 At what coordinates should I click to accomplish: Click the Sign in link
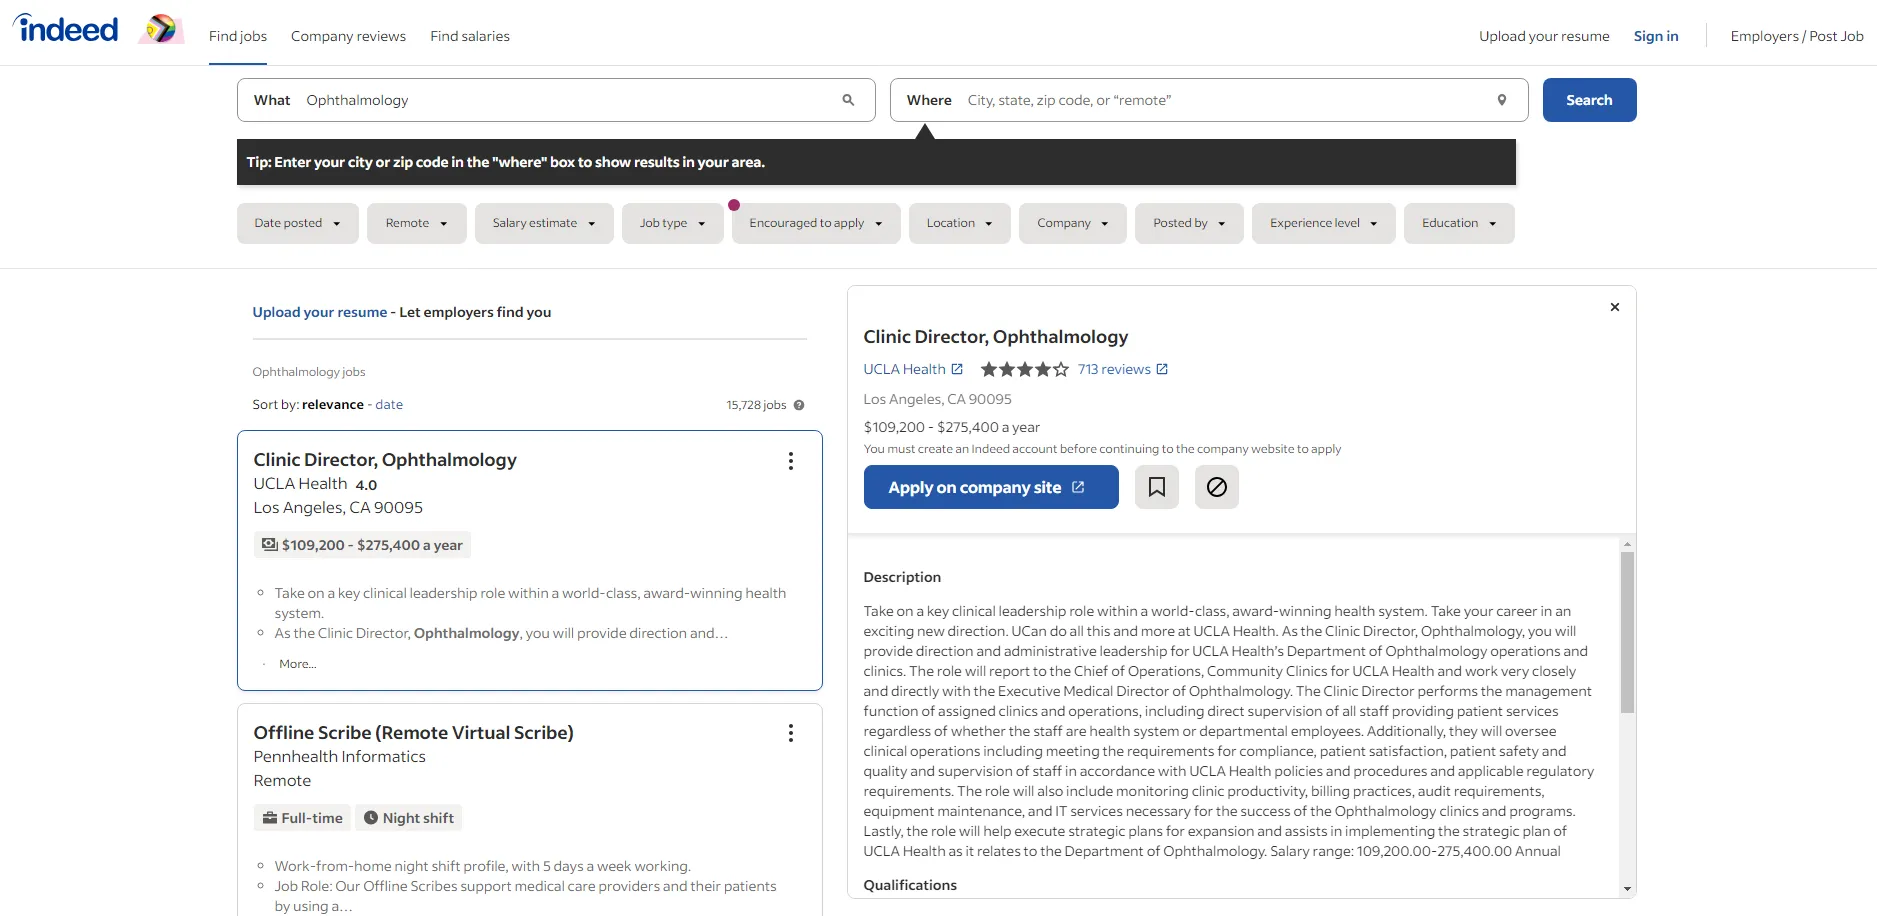coord(1656,36)
